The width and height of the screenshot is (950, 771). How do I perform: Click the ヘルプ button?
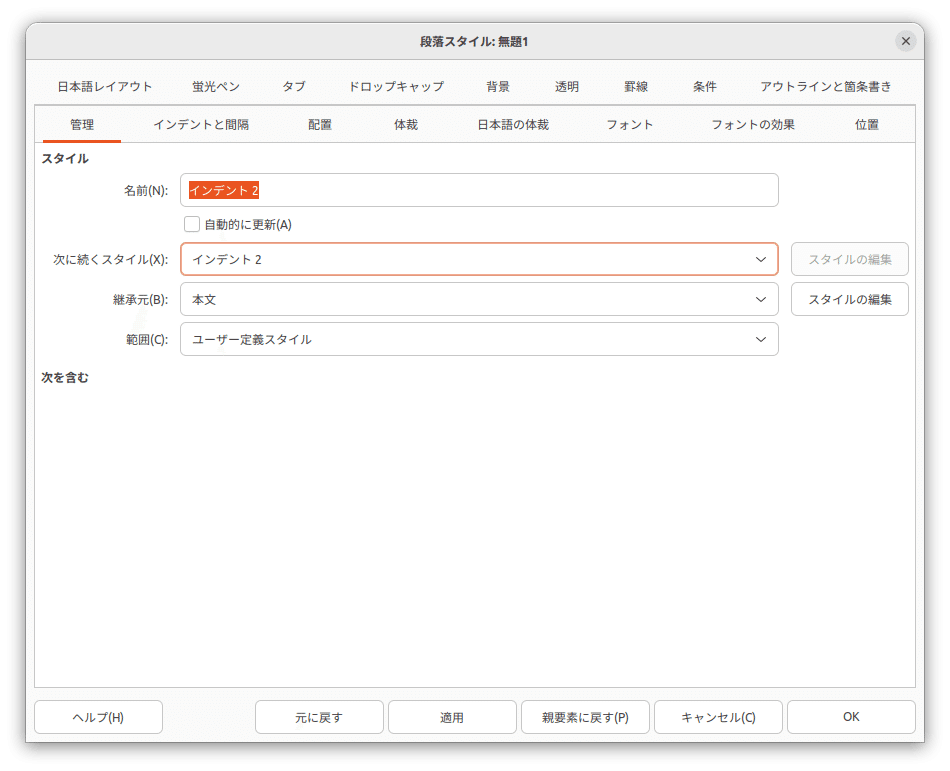(98, 717)
